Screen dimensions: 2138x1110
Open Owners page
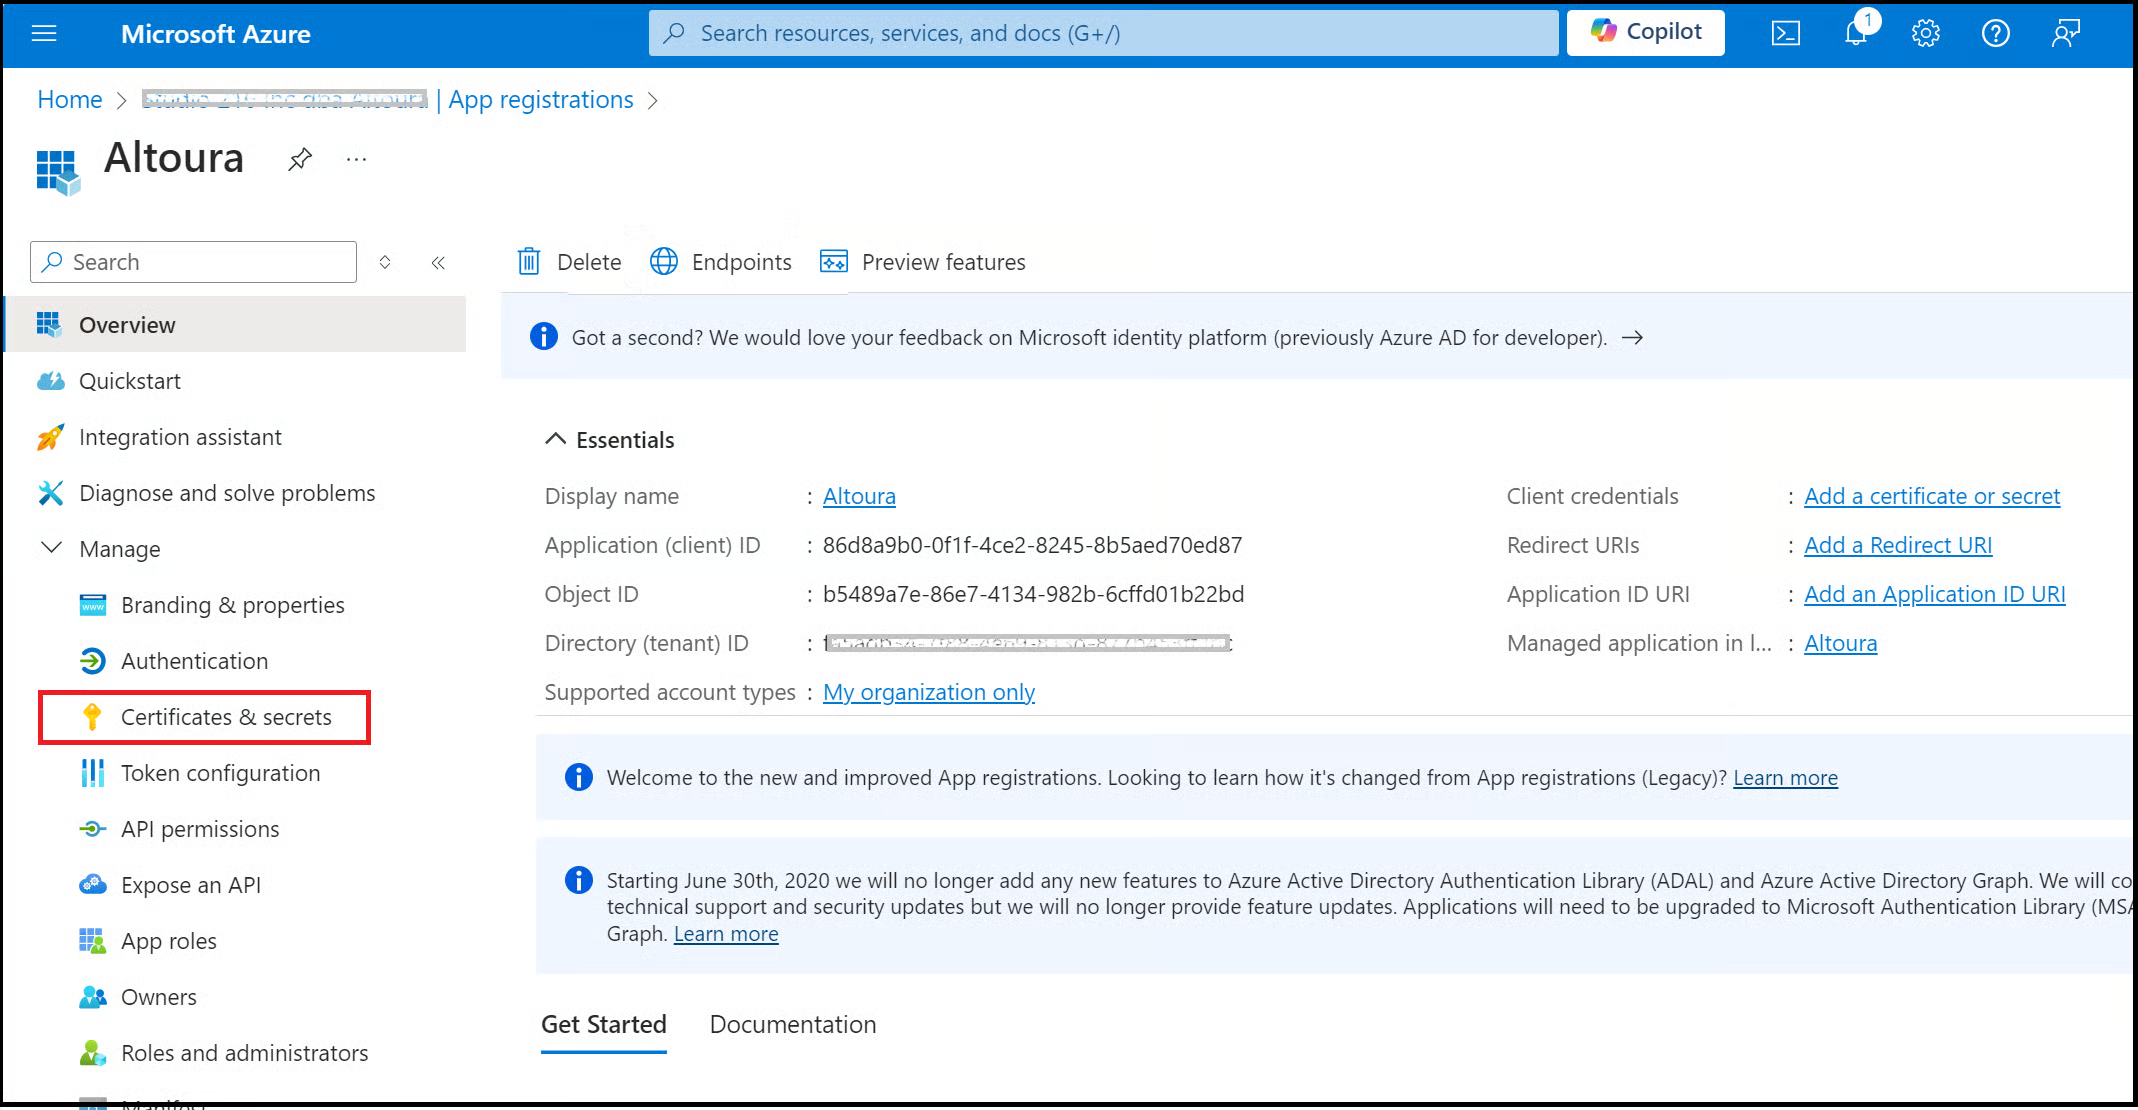[x=158, y=997]
